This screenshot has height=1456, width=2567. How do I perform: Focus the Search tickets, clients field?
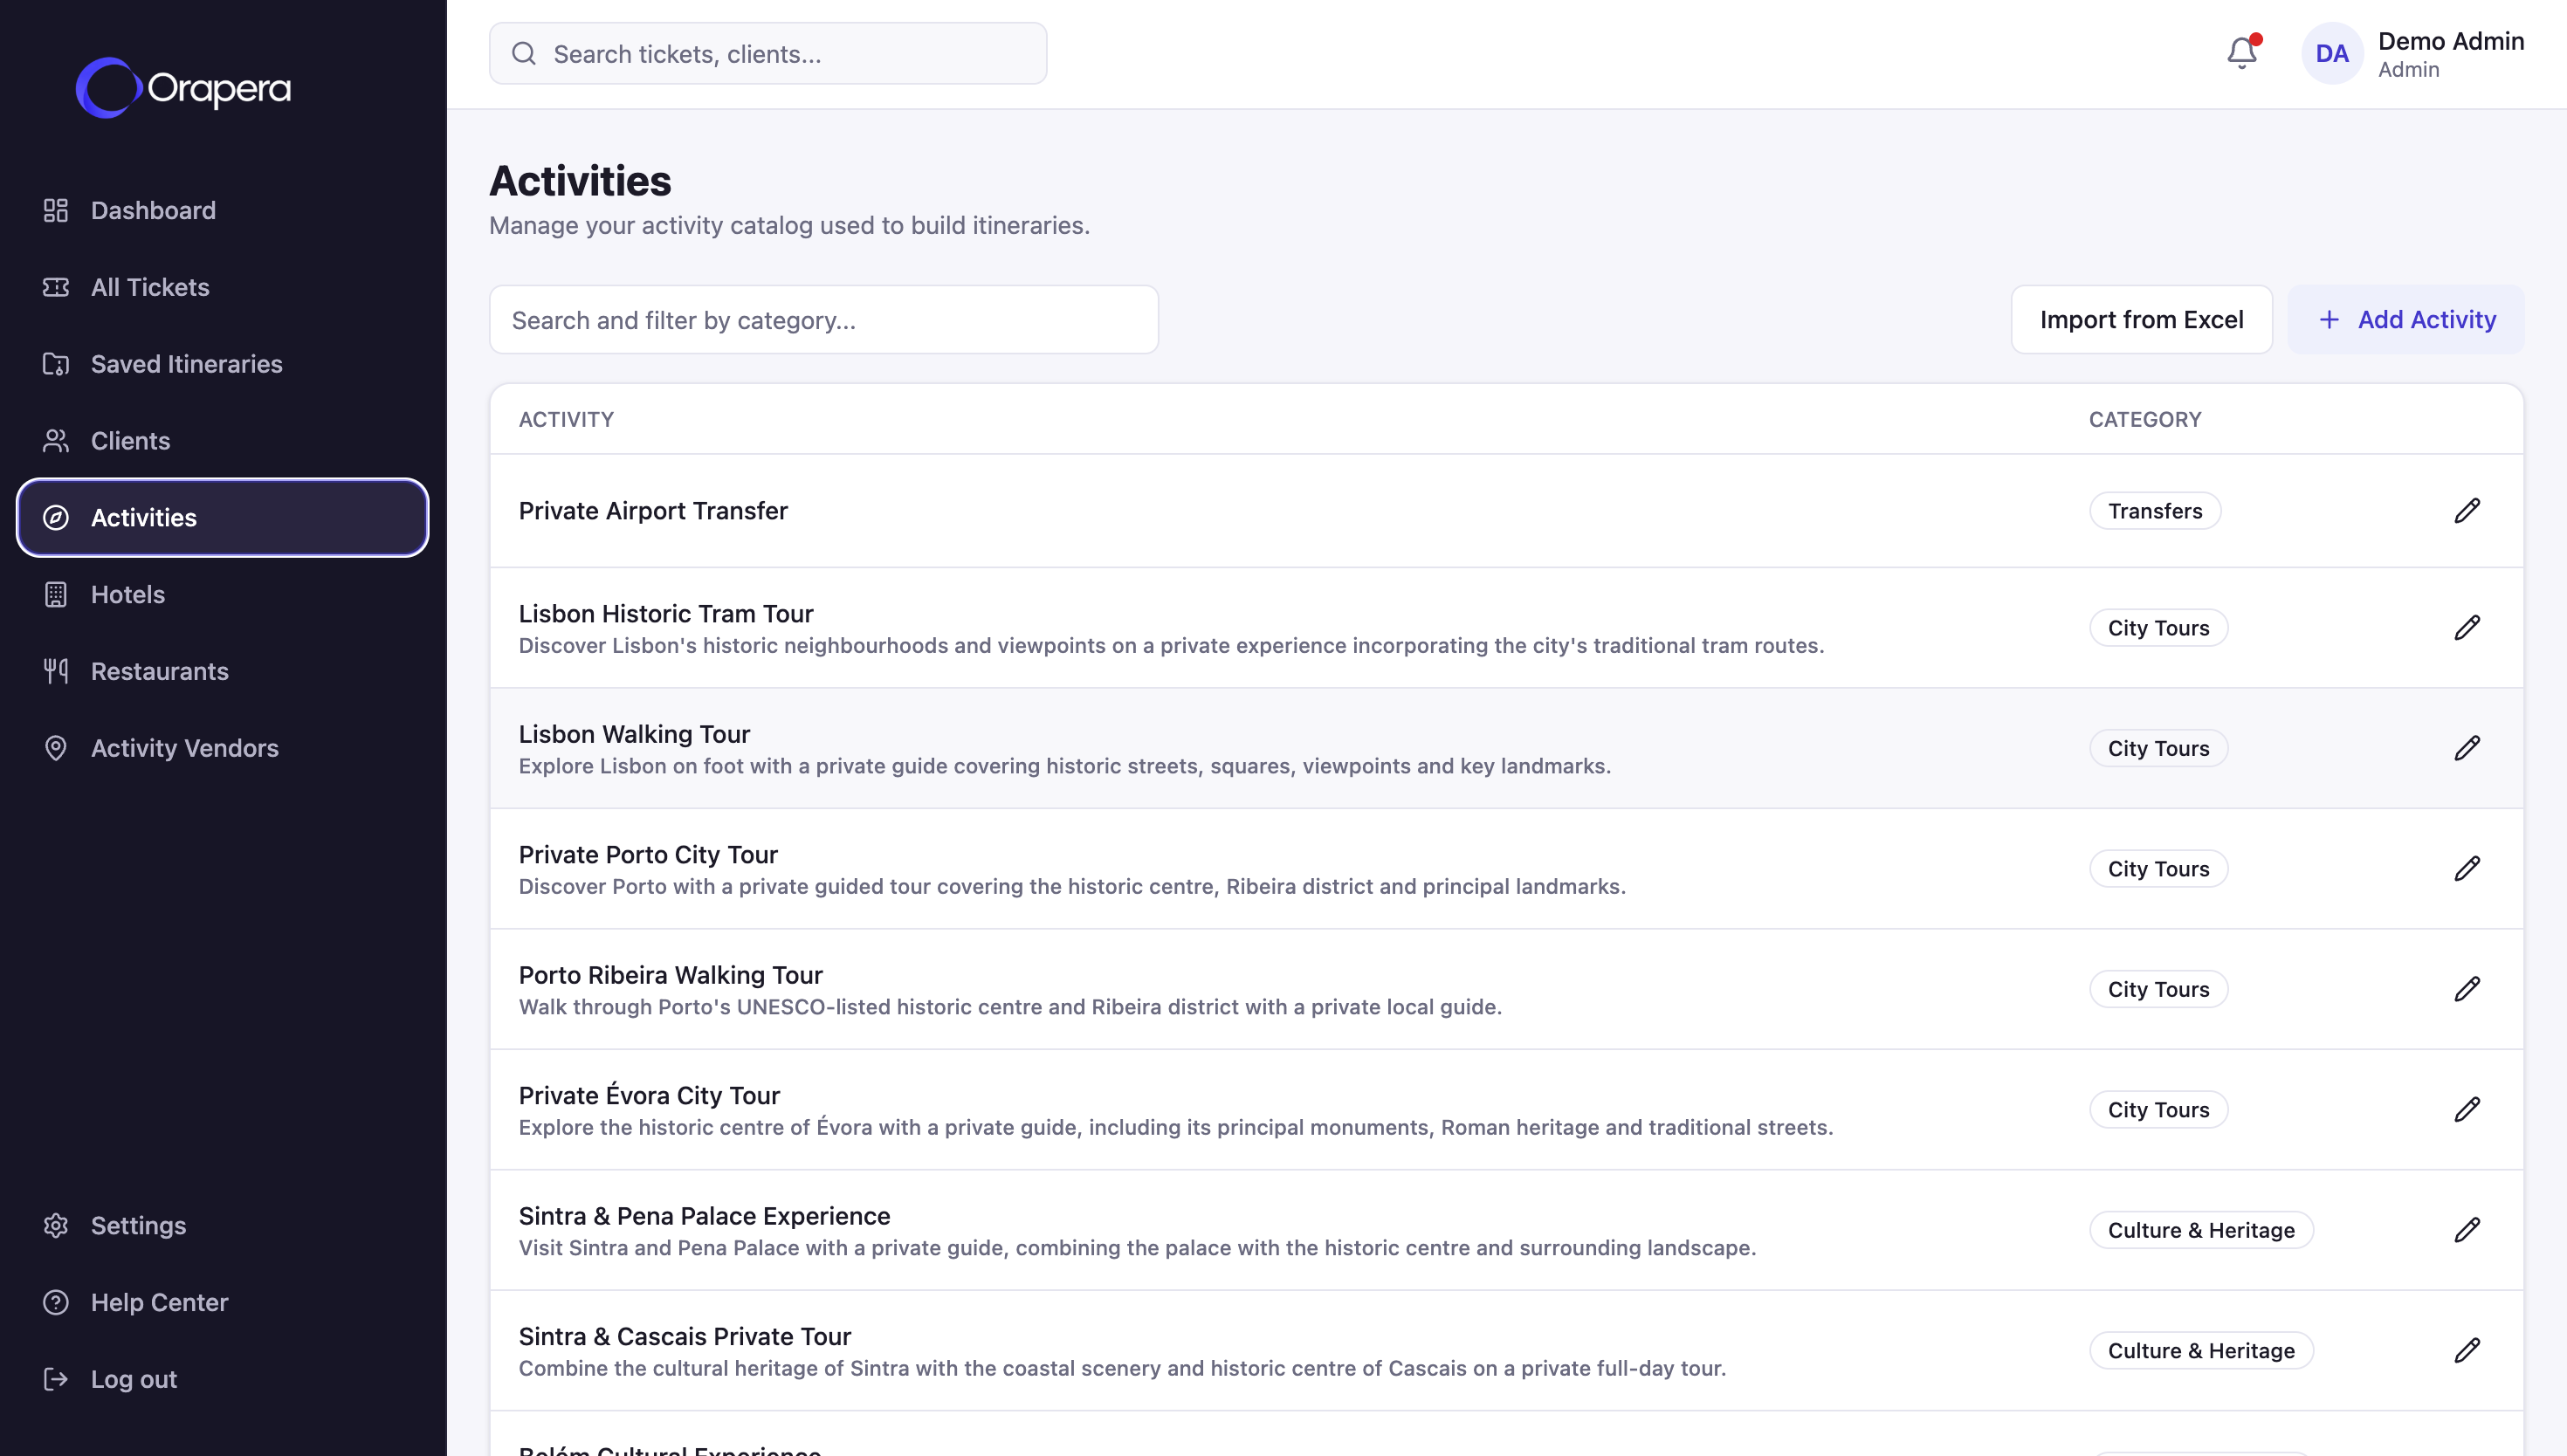coord(768,54)
